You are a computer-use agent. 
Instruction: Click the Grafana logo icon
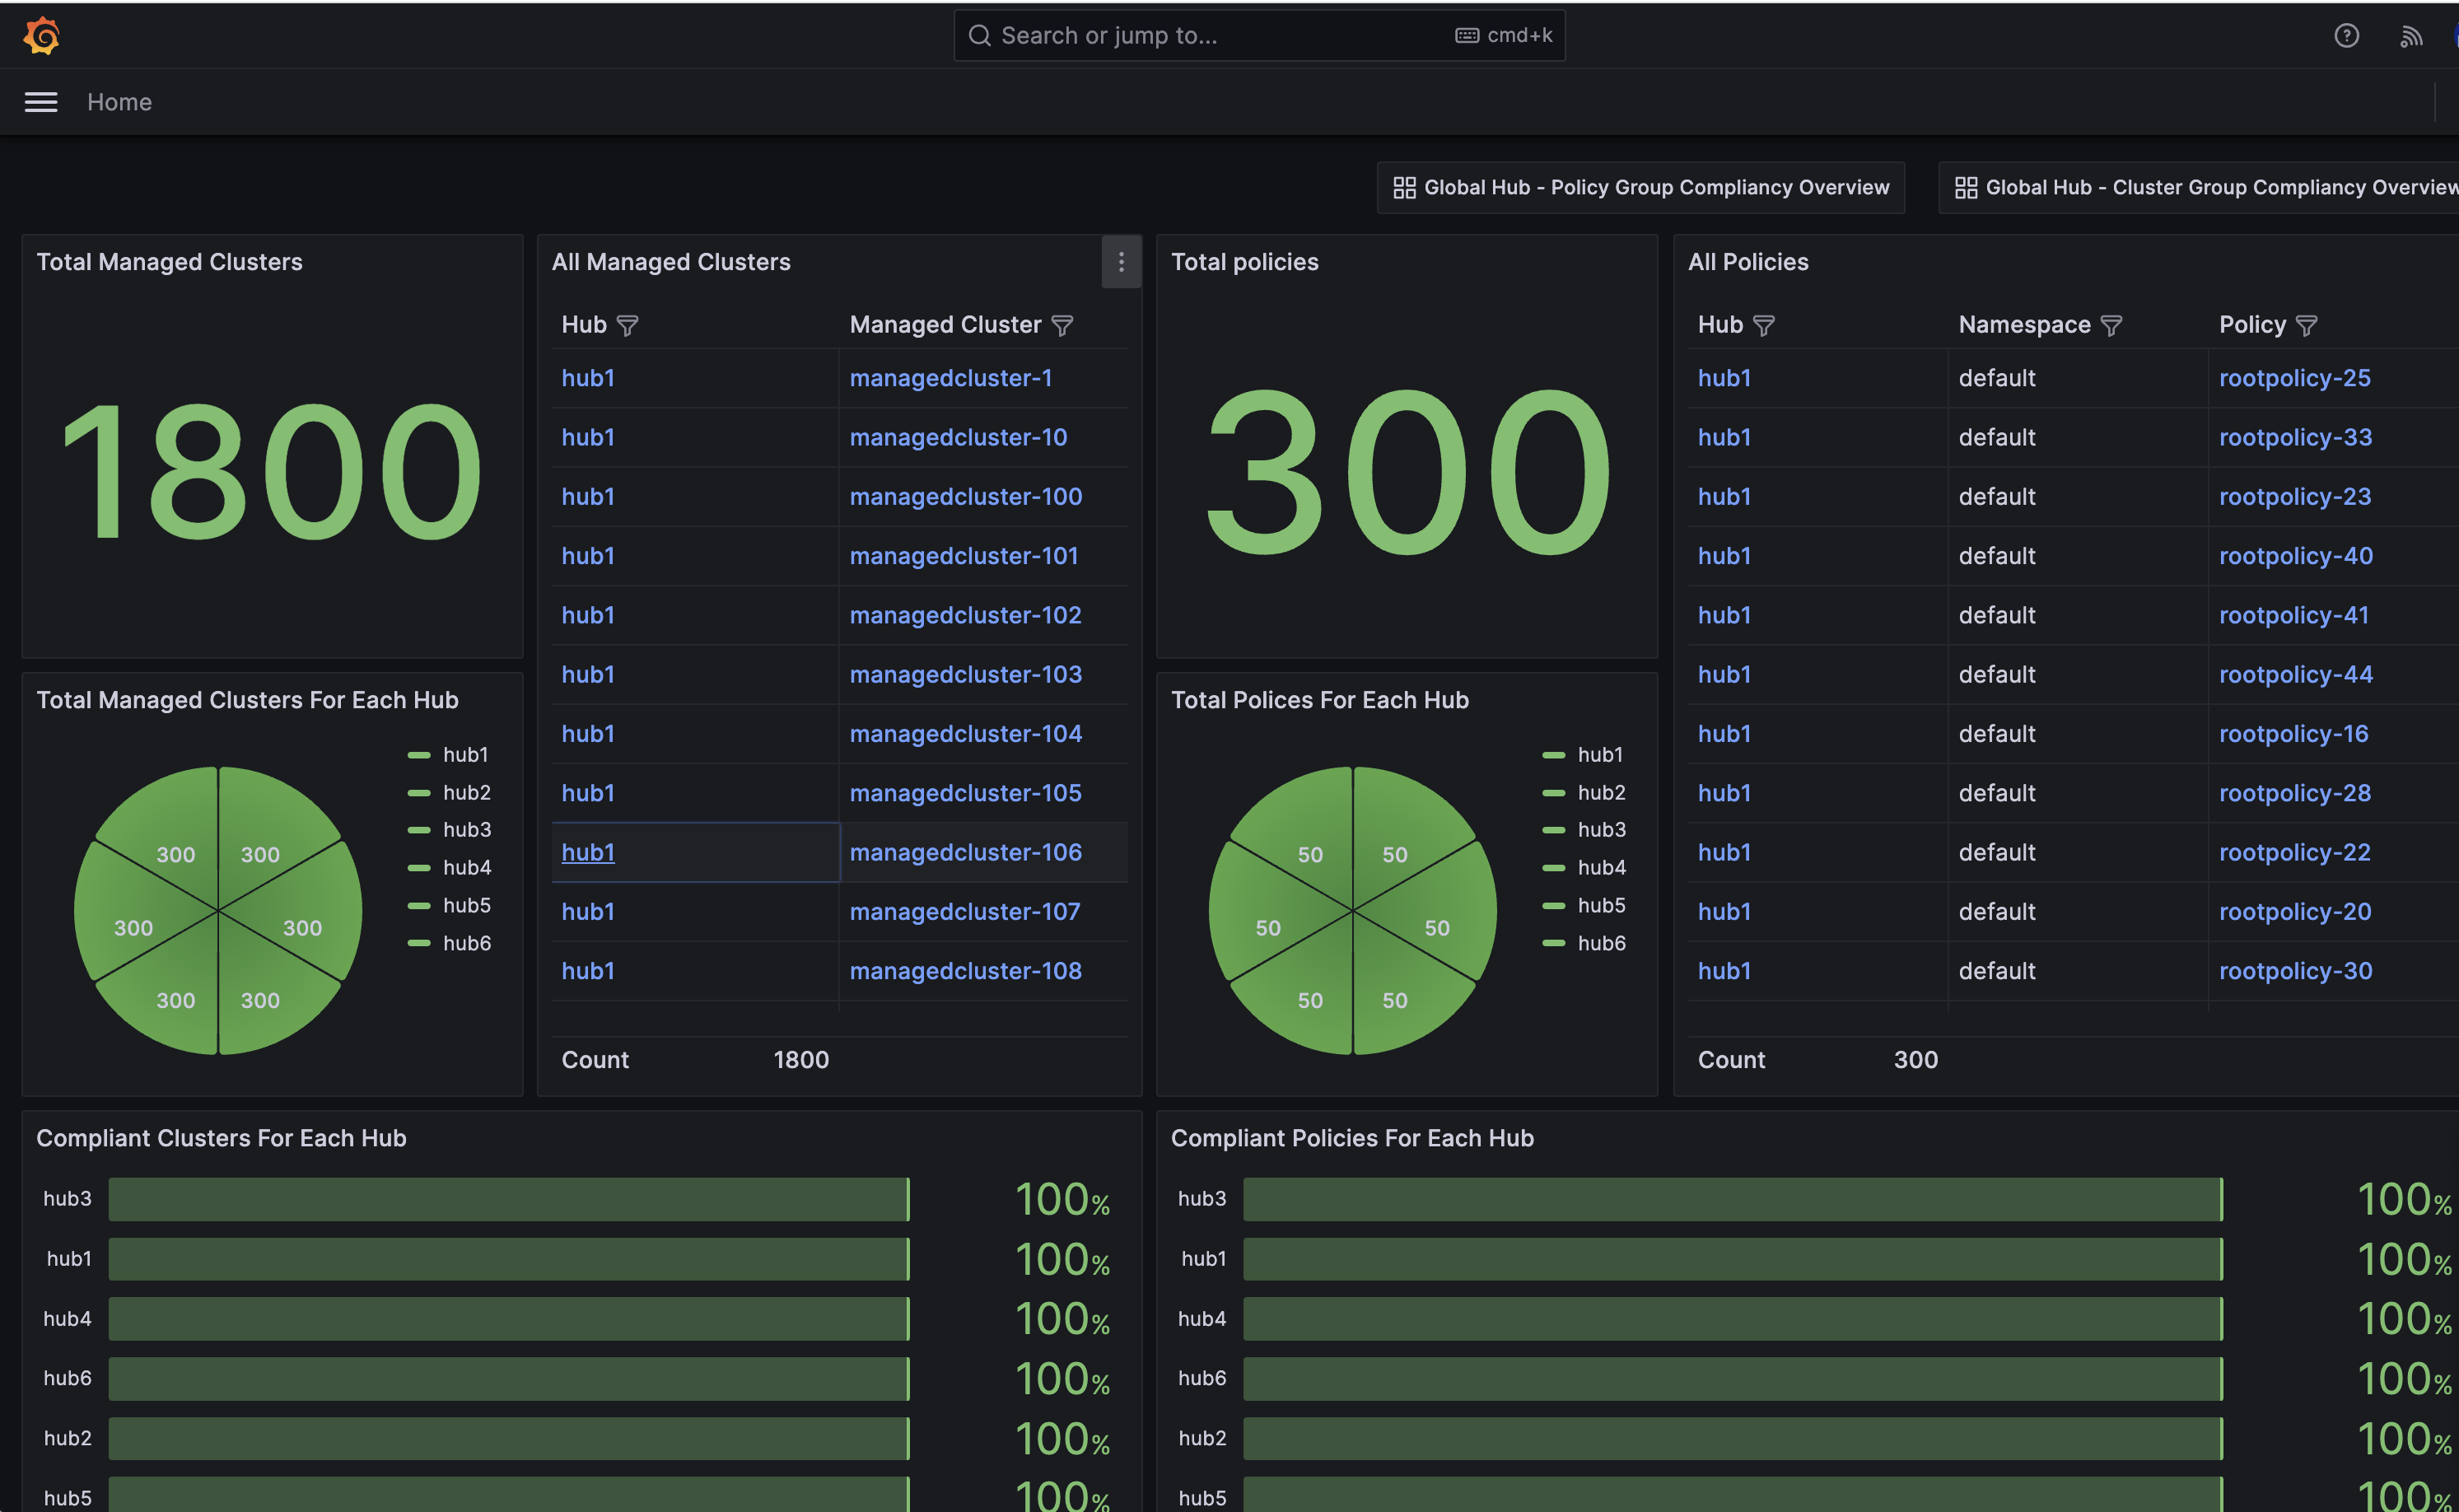click(x=41, y=36)
